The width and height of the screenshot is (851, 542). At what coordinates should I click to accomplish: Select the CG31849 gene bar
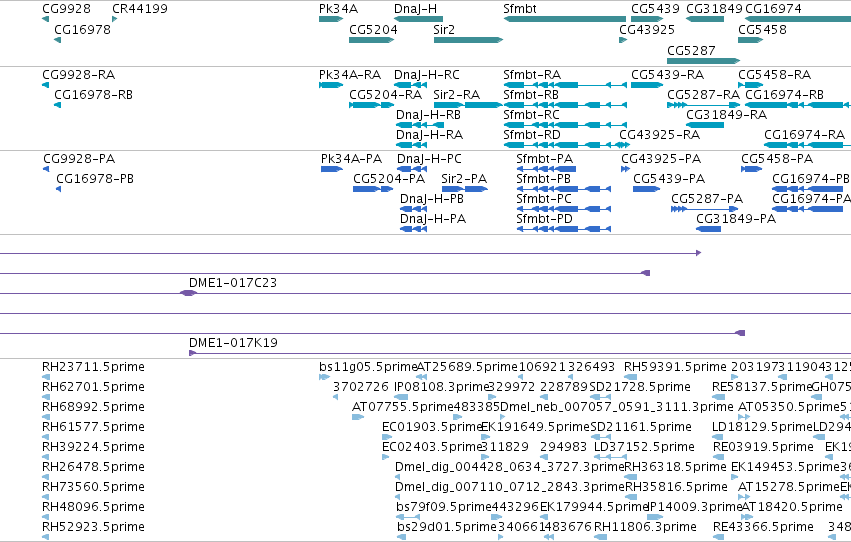pyautogui.click(x=705, y=19)
